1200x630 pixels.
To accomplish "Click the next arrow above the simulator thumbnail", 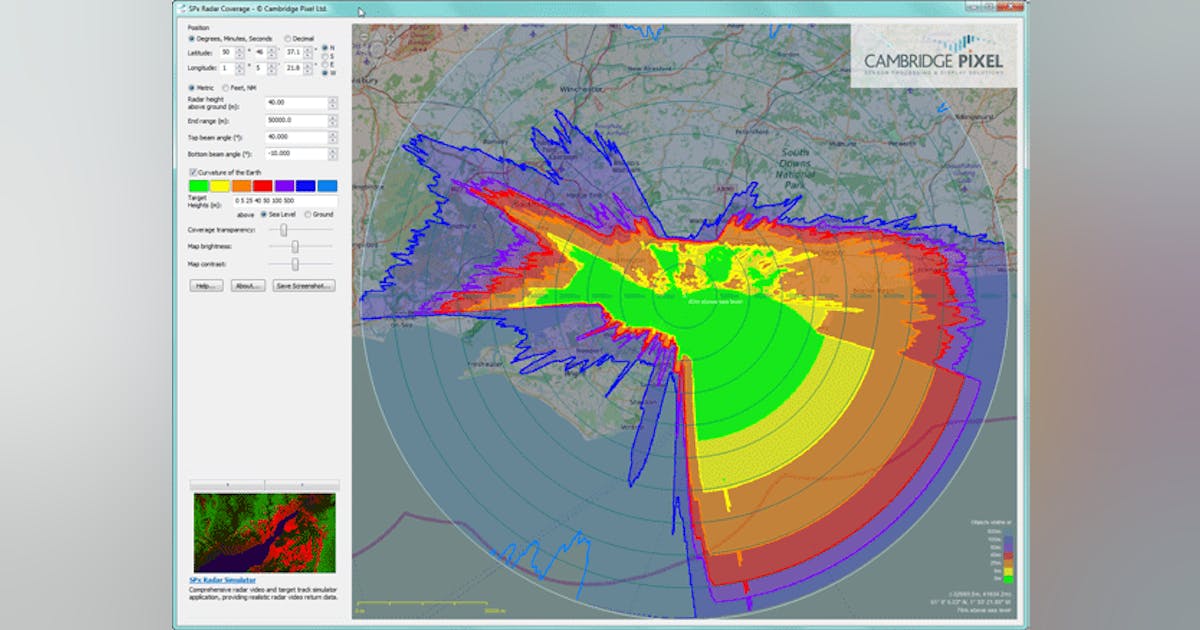I will 302,484.
